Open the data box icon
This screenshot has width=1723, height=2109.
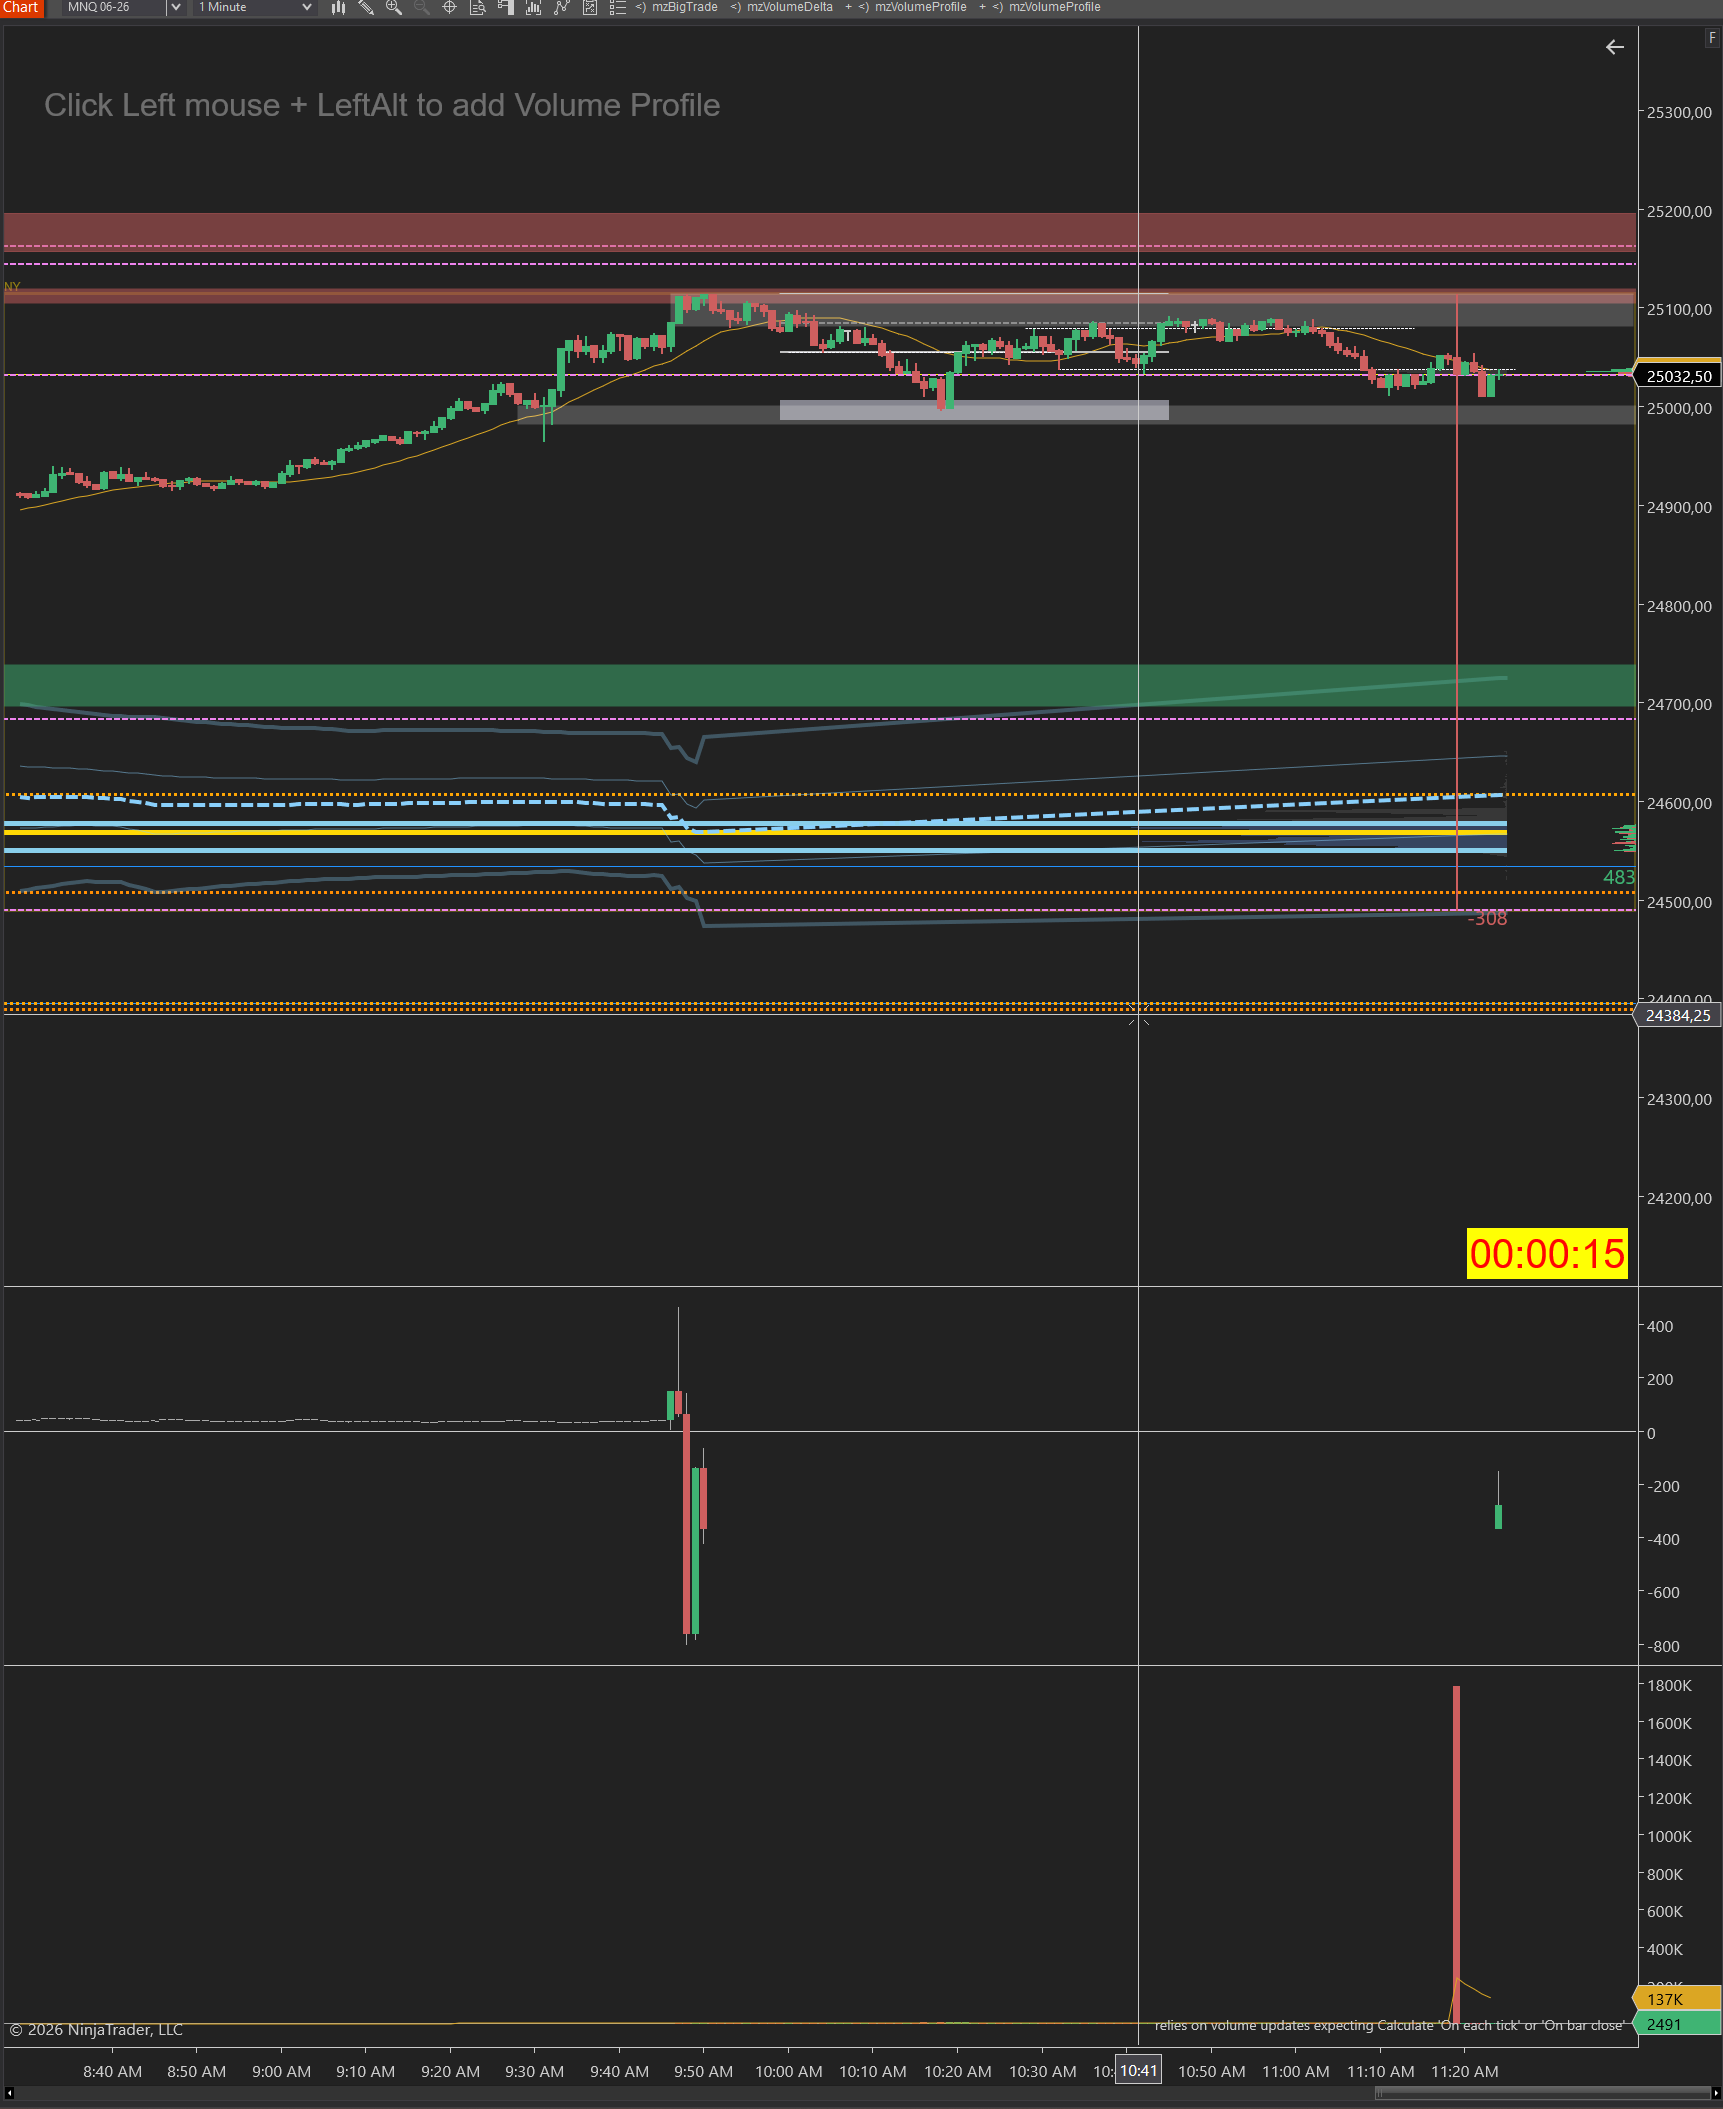(x=478, y=8)
